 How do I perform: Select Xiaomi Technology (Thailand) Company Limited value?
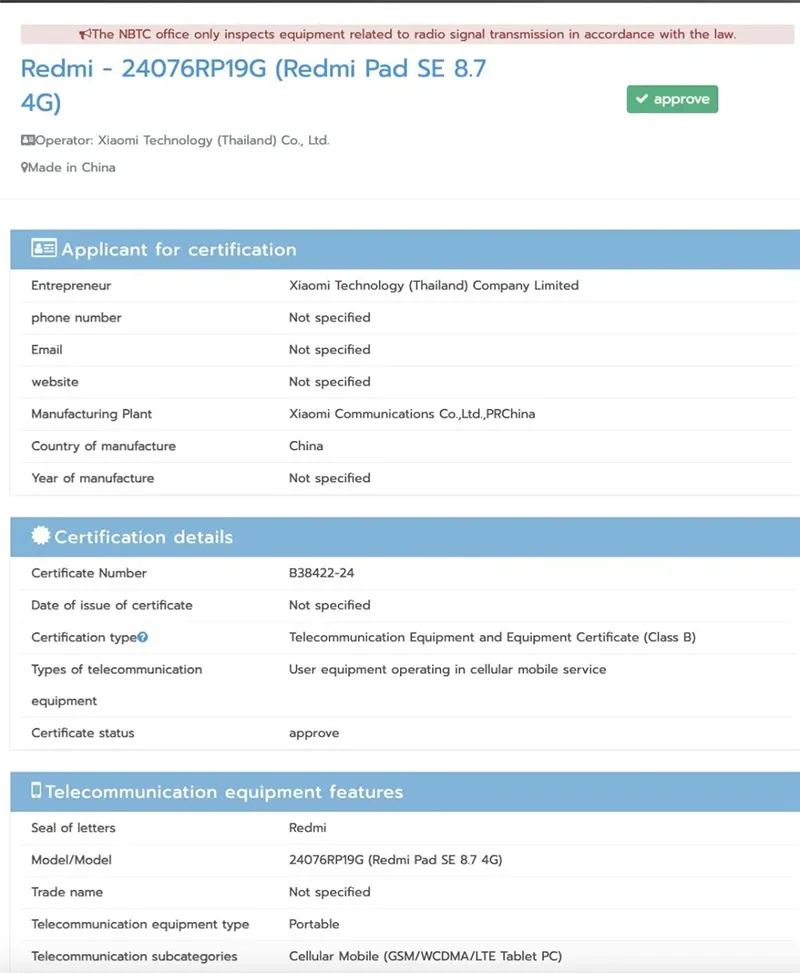pos(434,285)
